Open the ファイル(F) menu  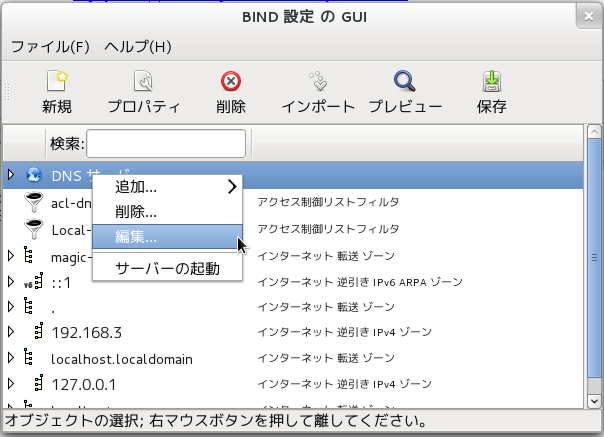click(x=50, y=47)
